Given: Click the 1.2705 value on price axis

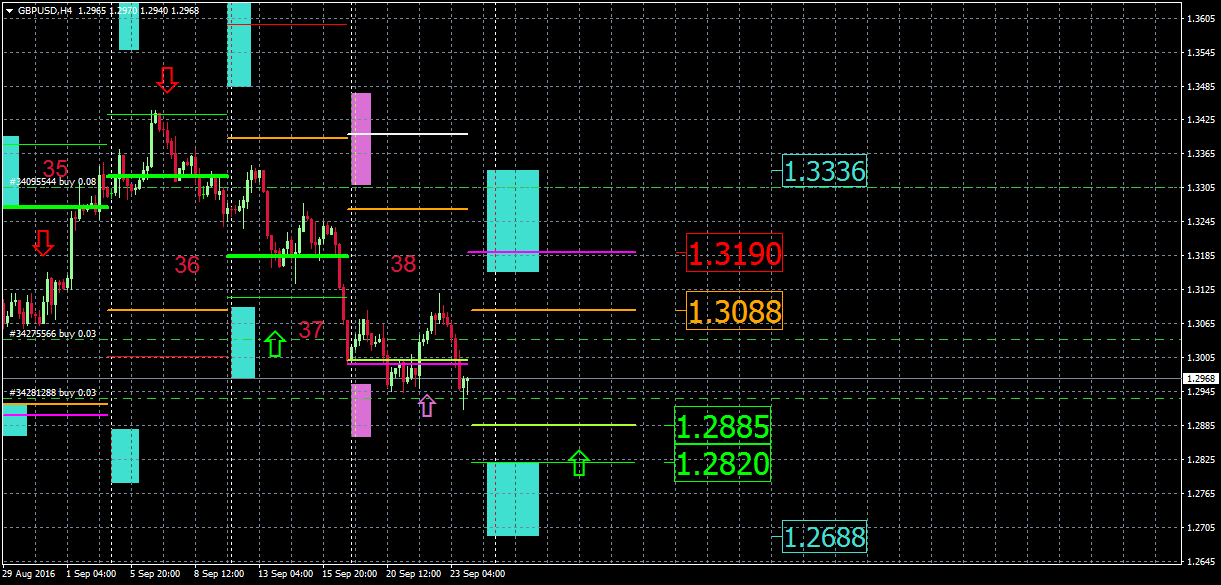Looking at the screenshot, I should [x=1199, y=527].
